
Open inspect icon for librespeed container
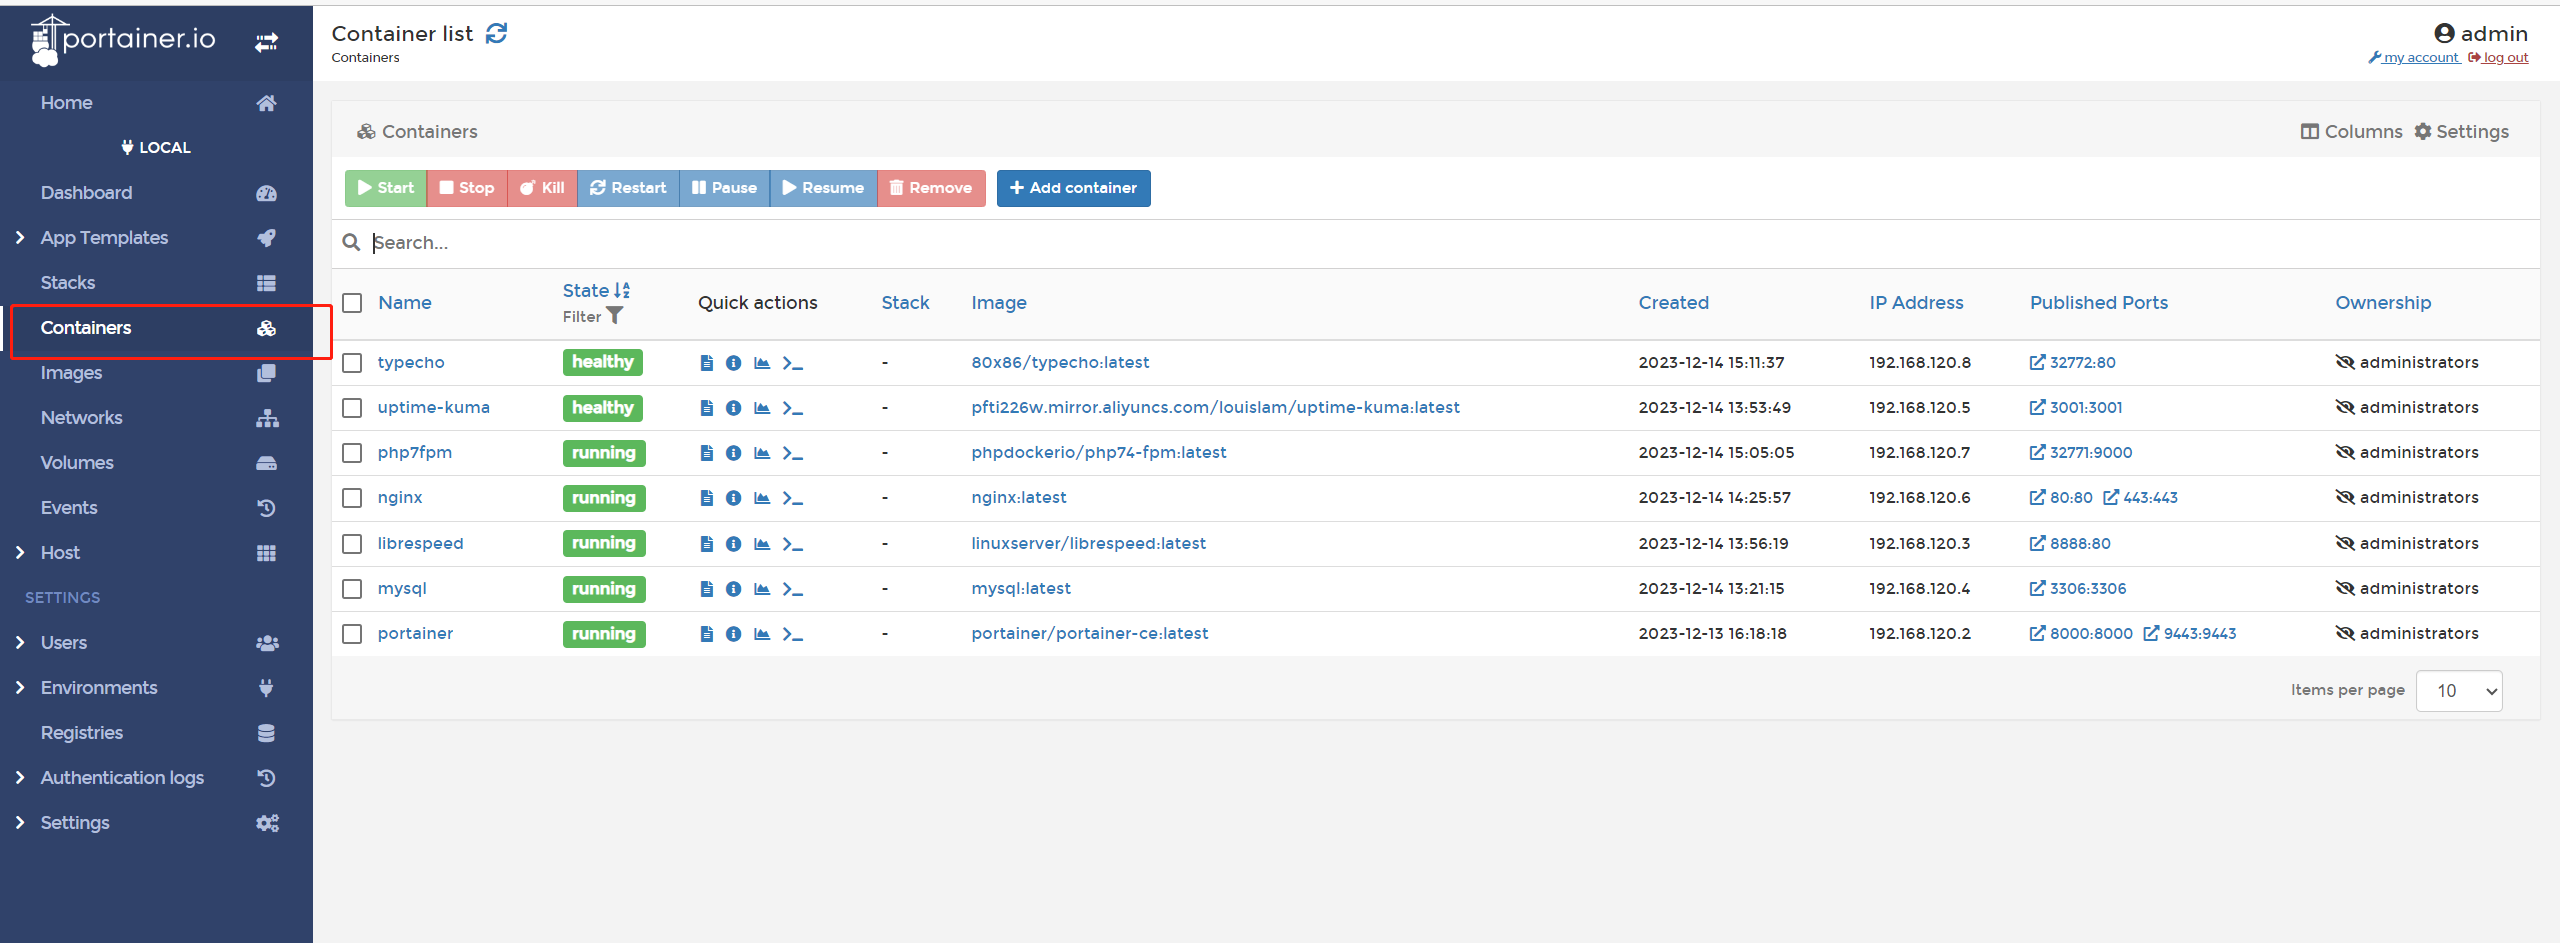(733, 544)
